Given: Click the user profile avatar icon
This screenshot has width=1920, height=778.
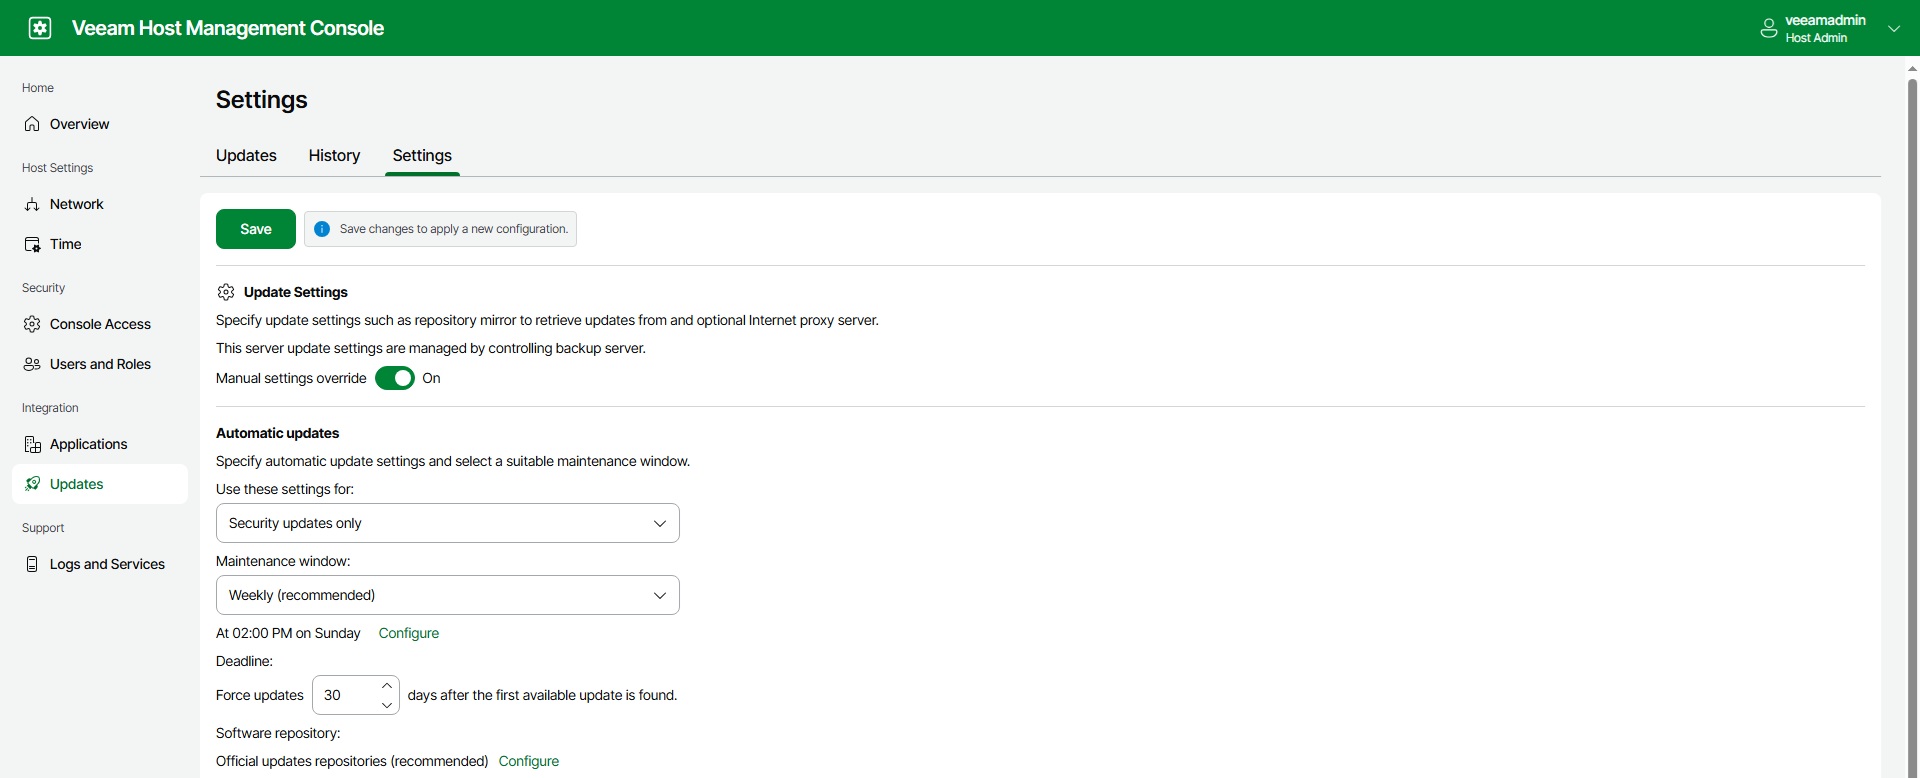Looking at the screenshot, I should 1768,29.
